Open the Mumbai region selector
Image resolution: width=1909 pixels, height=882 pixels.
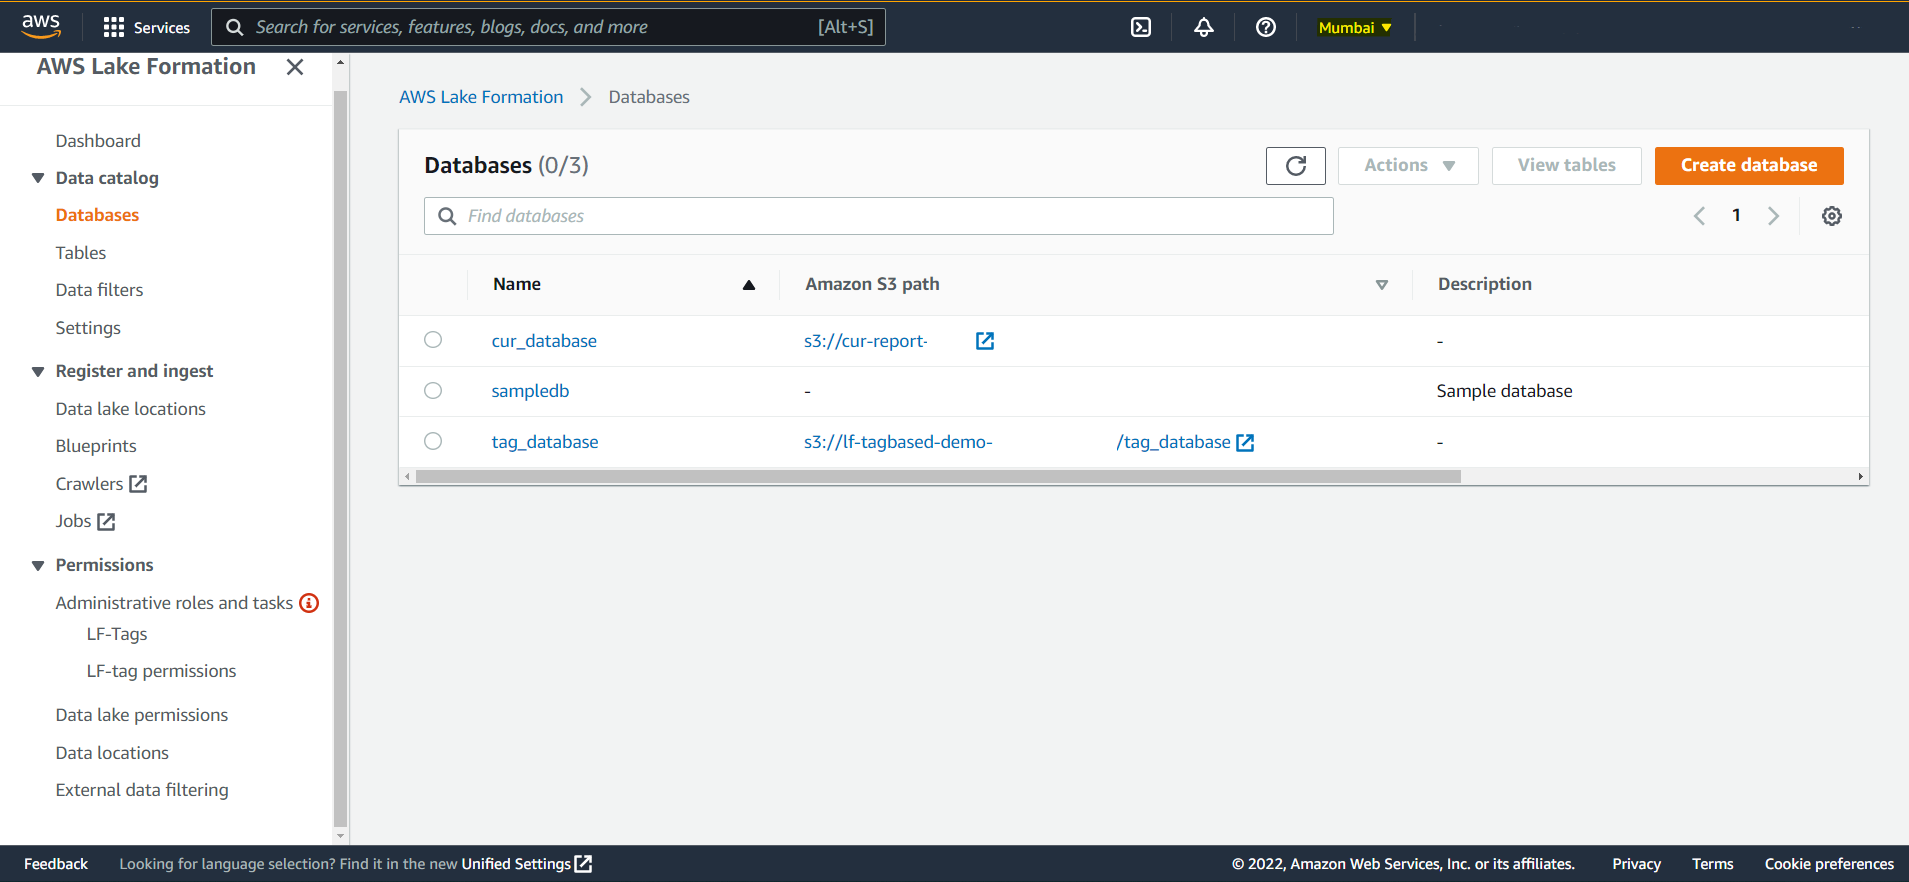(x=1355, y=28)
